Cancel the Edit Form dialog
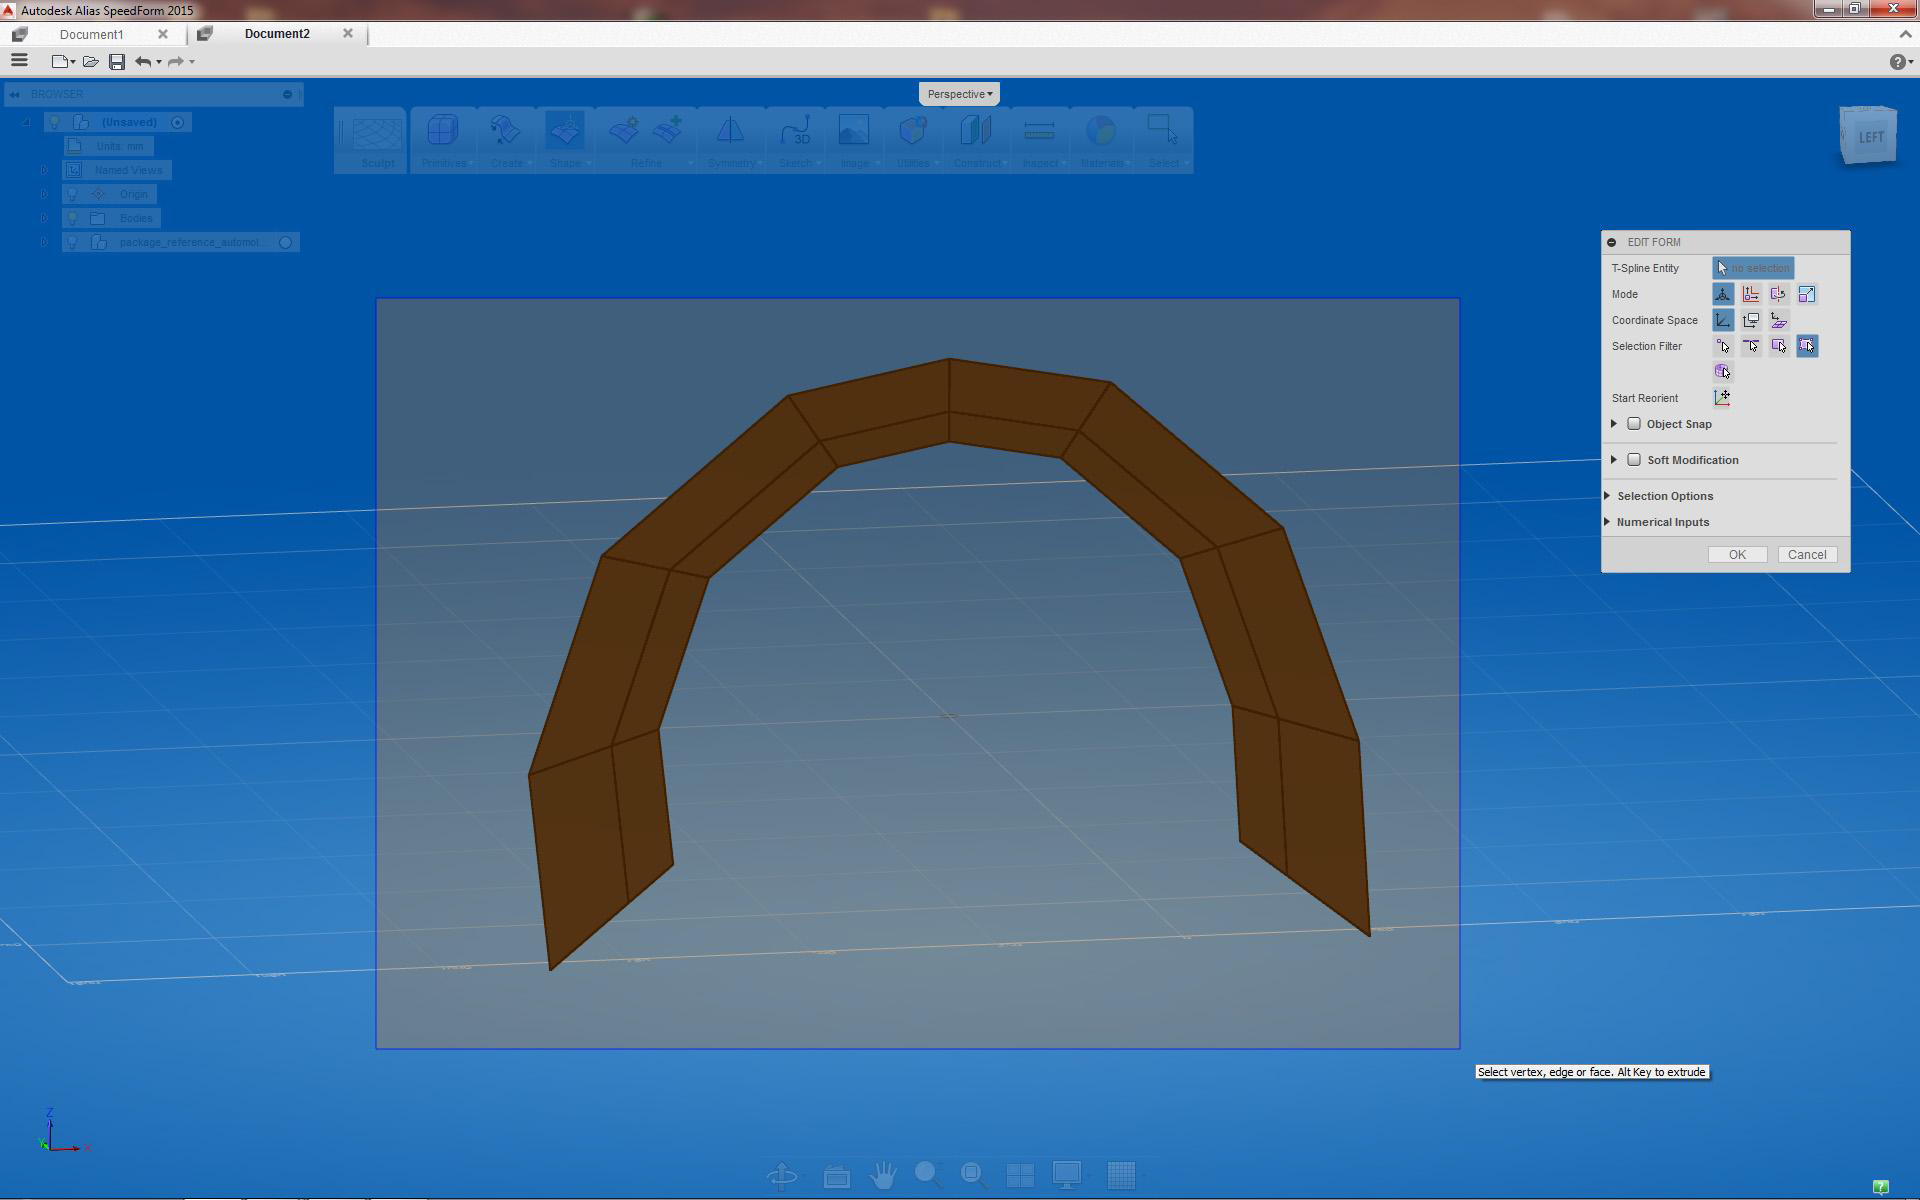 coord(1806,555)
